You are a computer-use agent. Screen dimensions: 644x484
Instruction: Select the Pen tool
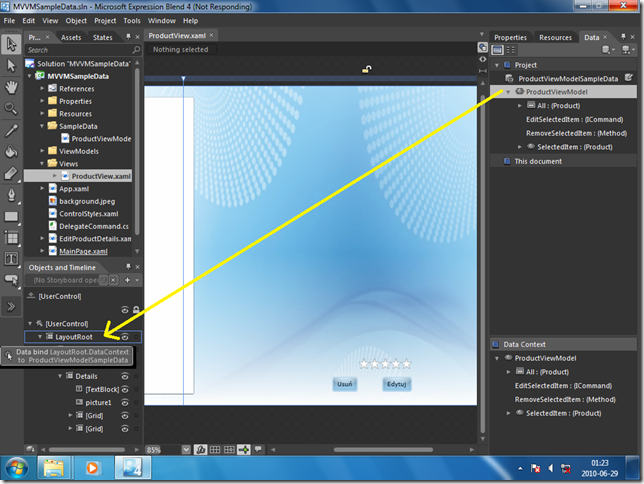point(11,195)
